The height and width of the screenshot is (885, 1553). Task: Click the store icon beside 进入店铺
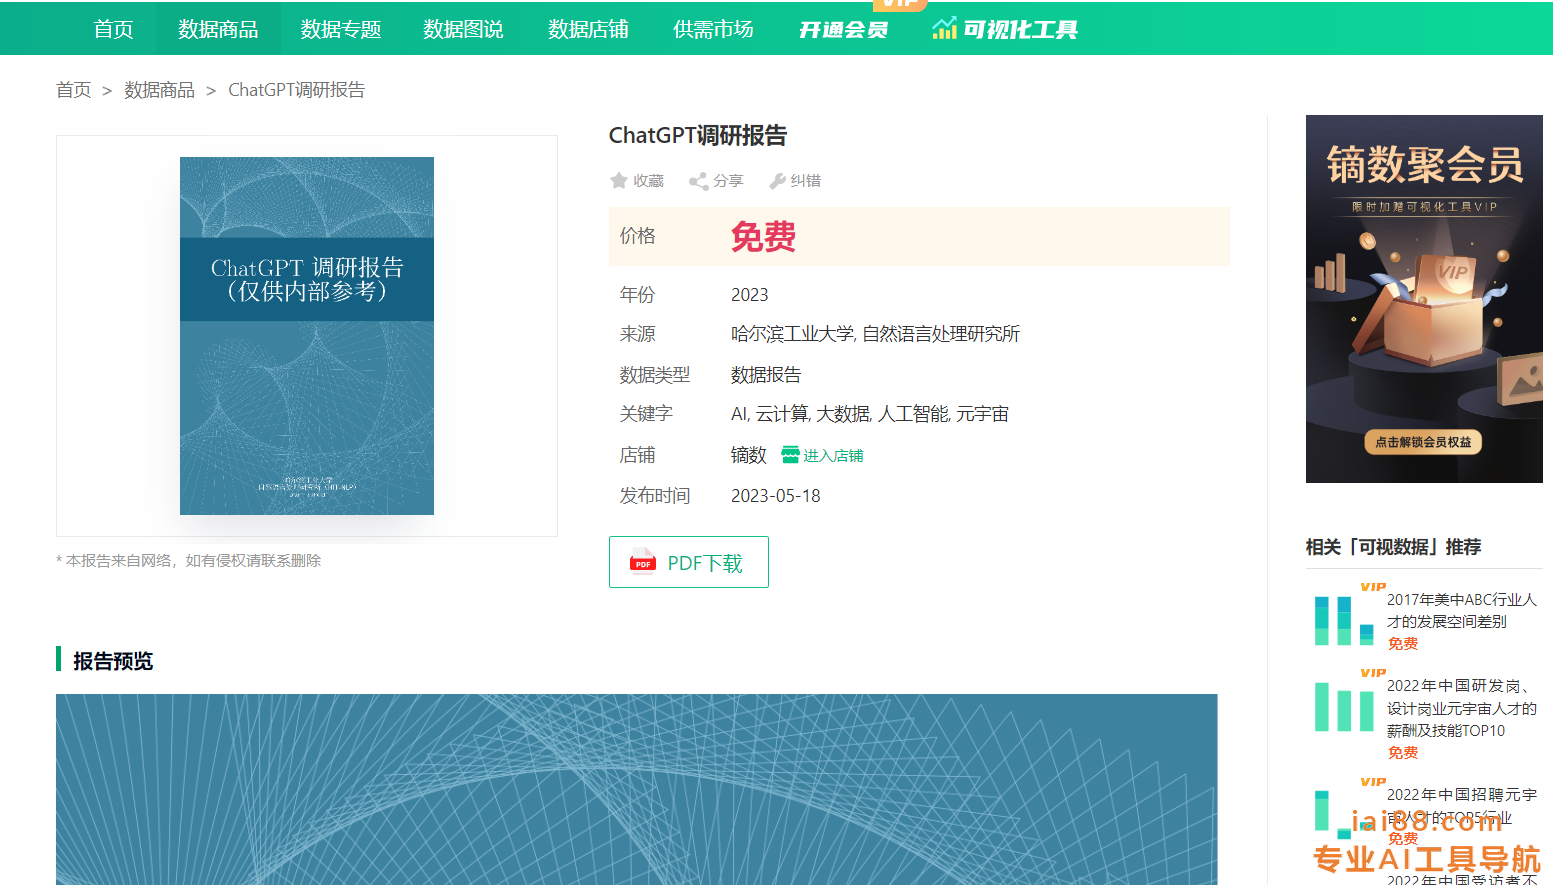790,455
